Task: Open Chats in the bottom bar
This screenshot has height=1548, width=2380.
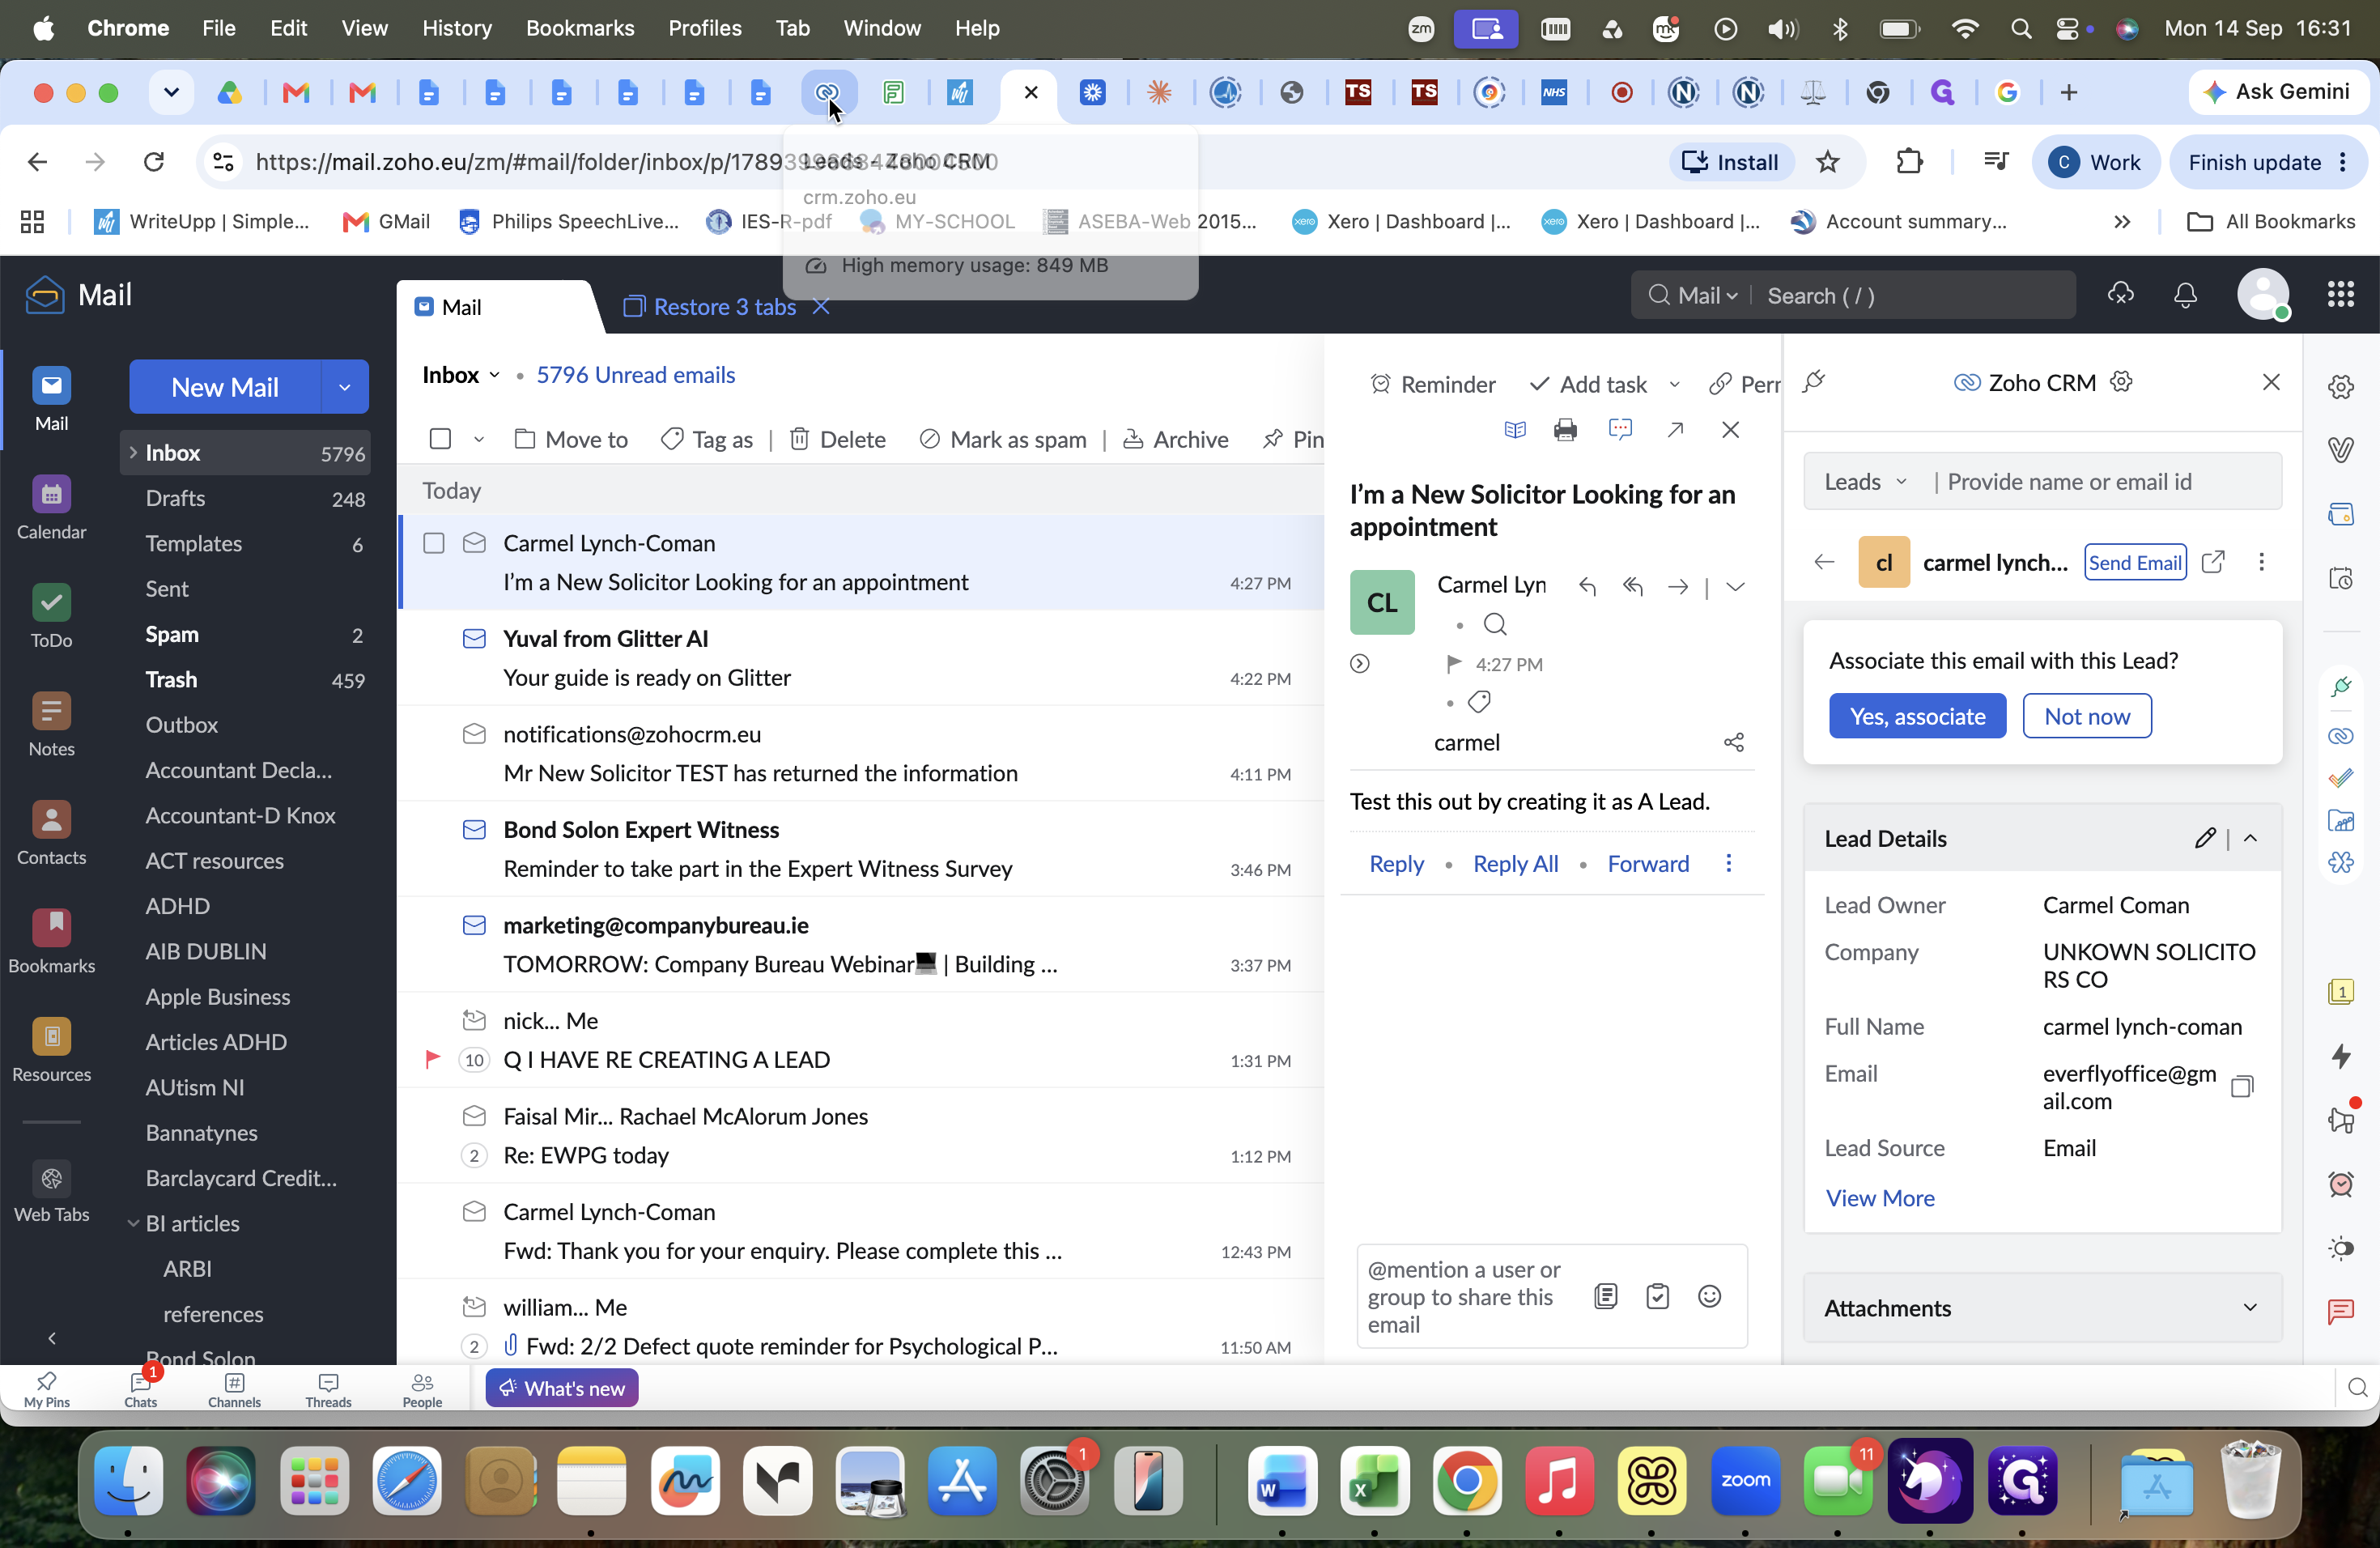Action: click(x=140, y=1388)
